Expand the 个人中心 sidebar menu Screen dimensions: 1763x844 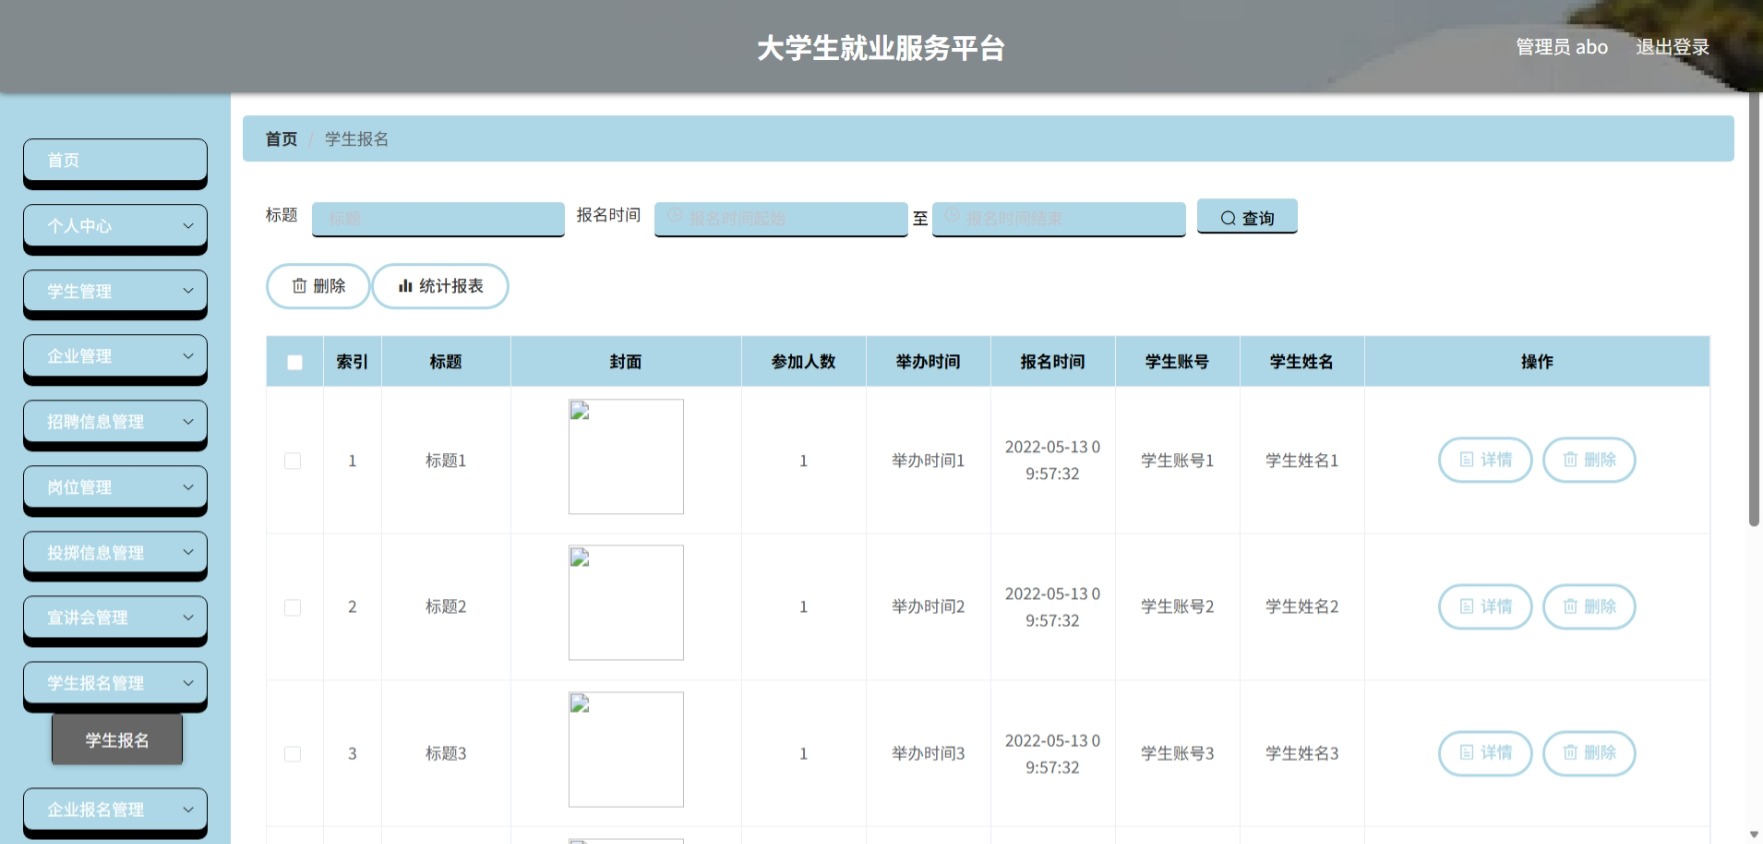[115, 226]
